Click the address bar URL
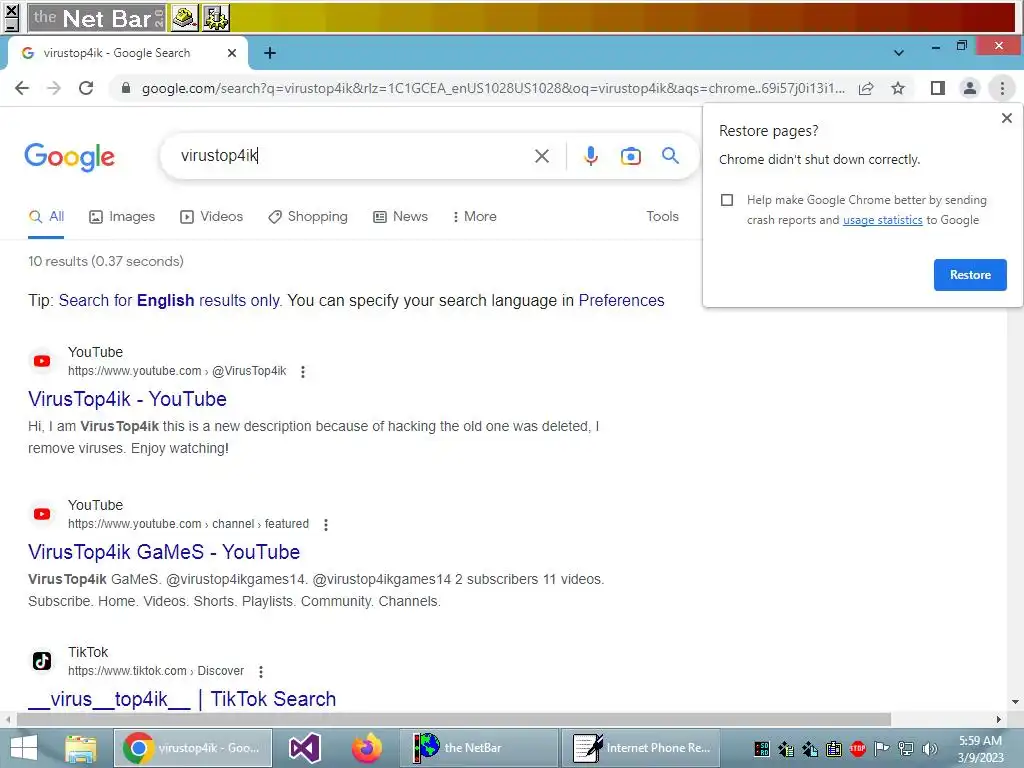The height and width of the screenshot is (768, 1024). pos(493,88)
